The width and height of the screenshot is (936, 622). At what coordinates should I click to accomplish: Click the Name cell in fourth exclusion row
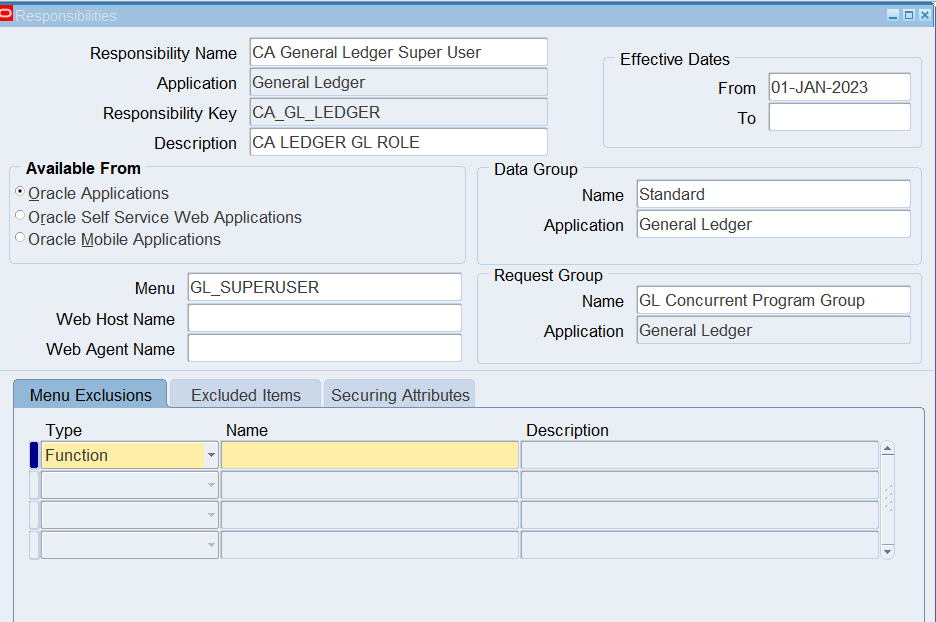[x=370, y=545]
